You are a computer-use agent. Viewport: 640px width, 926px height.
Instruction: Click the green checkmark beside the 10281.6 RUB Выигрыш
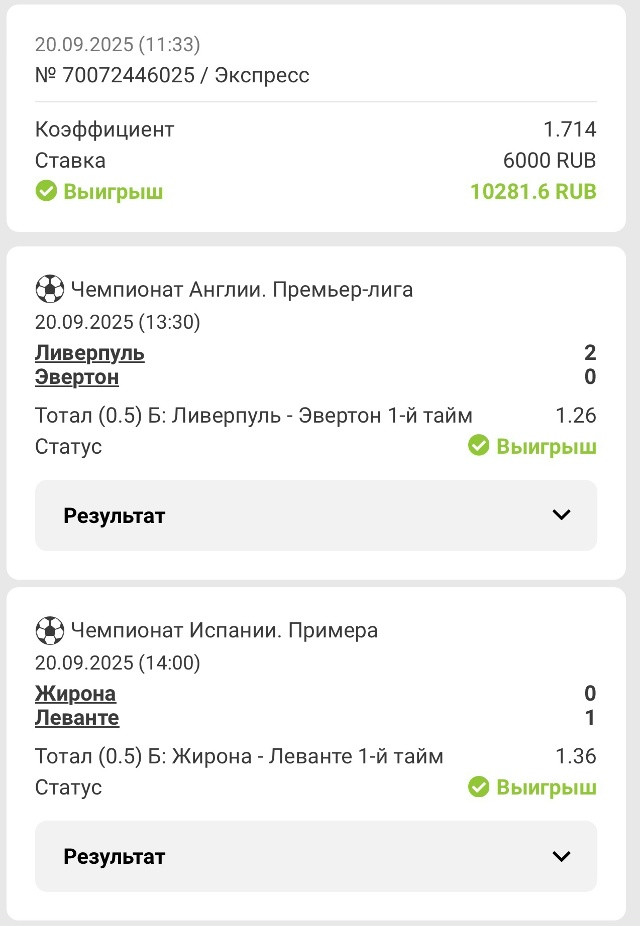[x=46, y=191]
